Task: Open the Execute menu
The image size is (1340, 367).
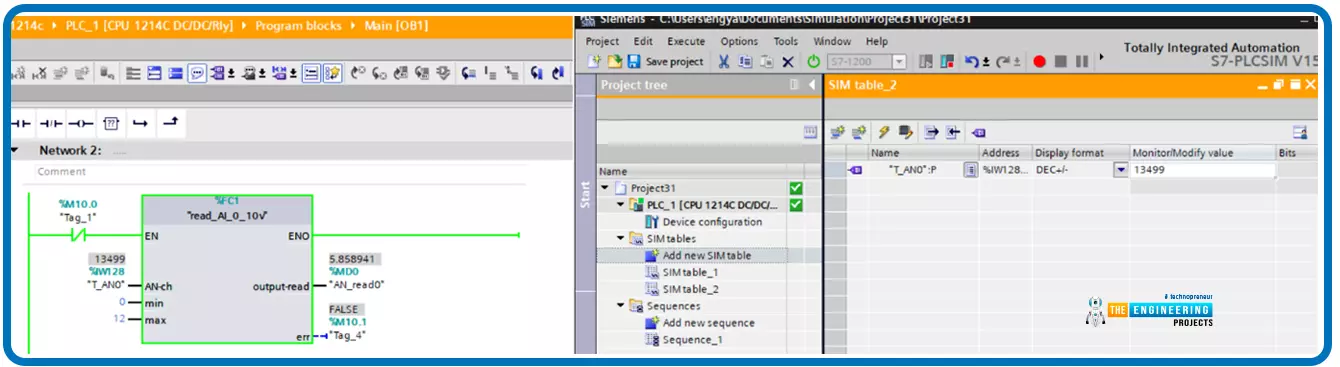Action: point(686,42)
